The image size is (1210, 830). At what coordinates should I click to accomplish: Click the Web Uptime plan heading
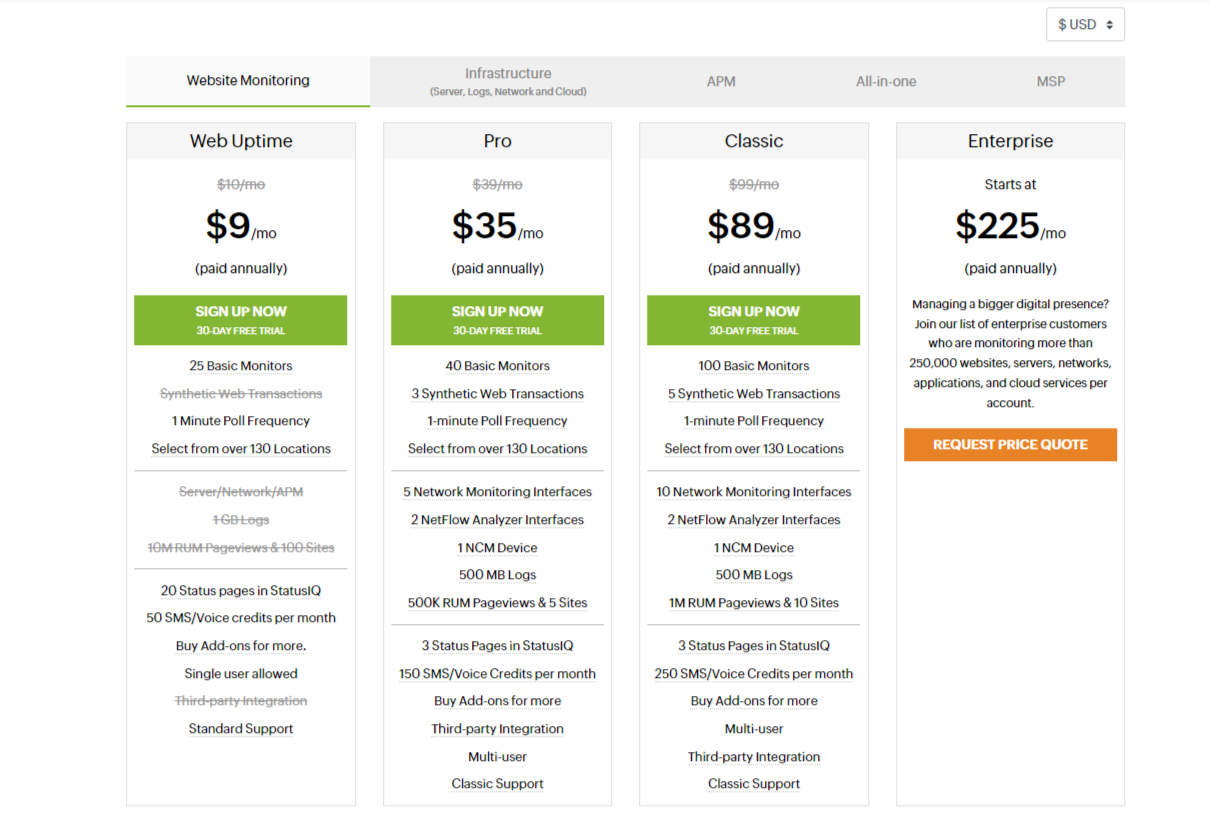241,141
